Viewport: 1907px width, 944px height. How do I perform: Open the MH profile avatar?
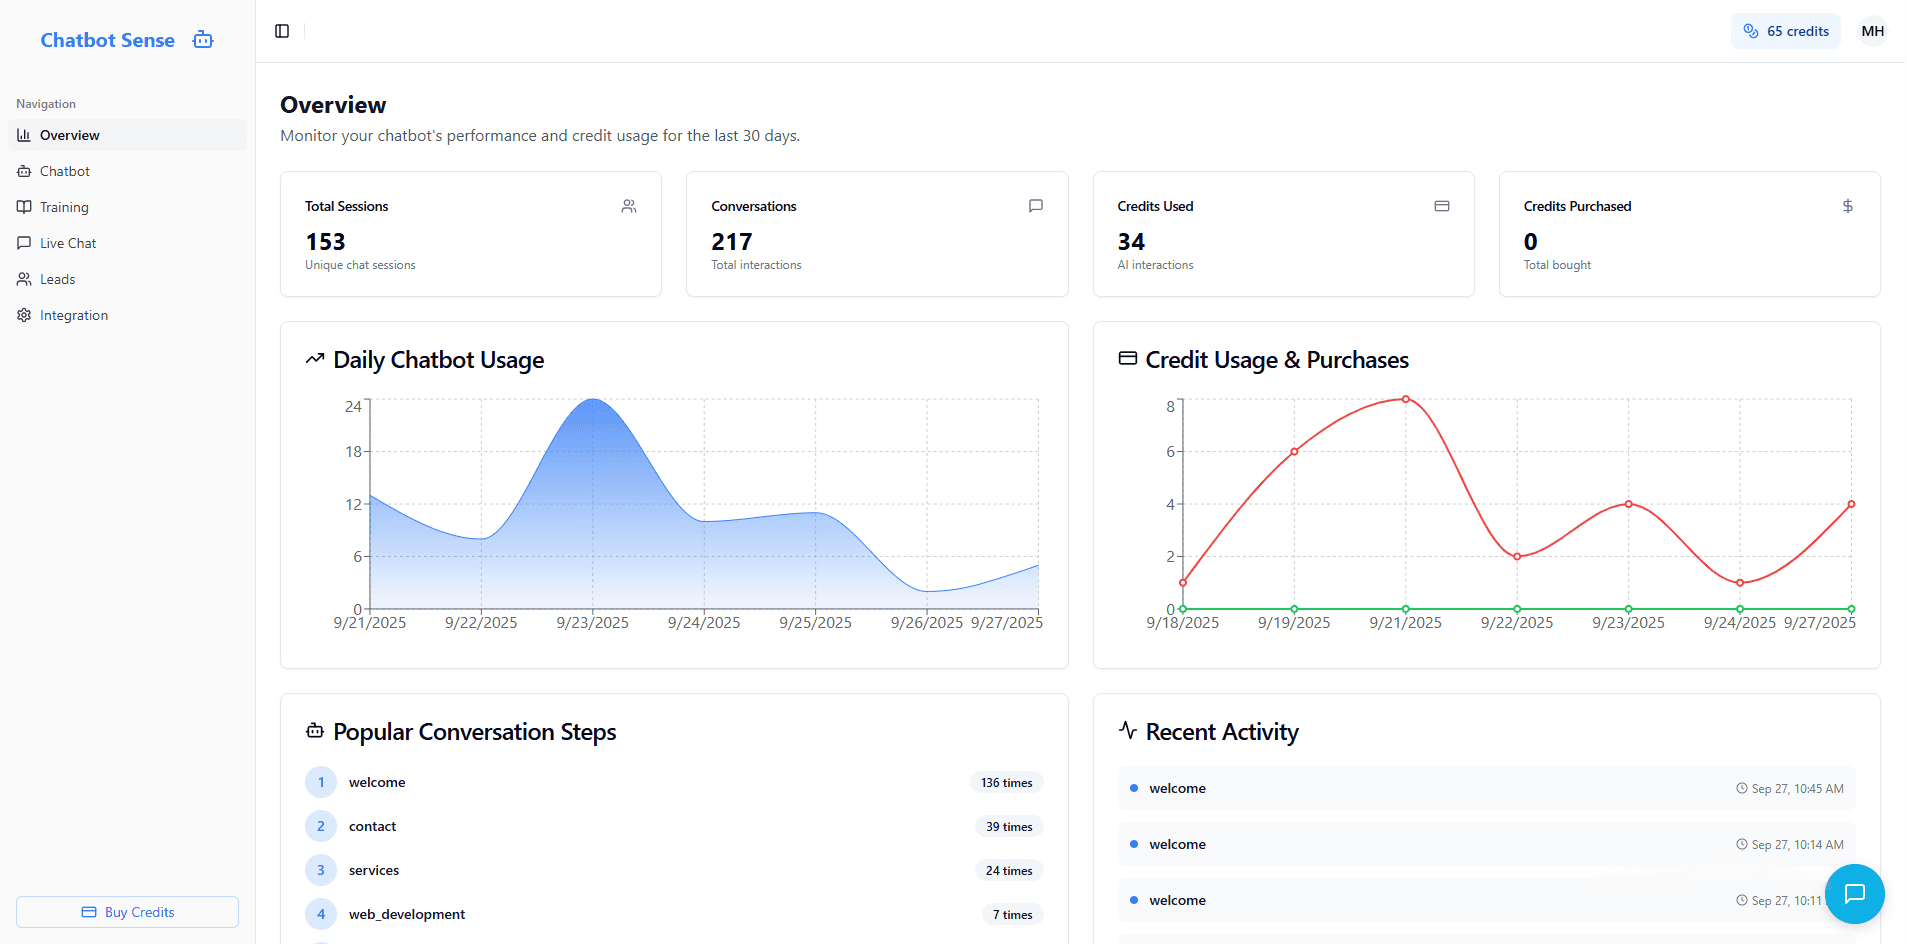(x=1872, y=31)
